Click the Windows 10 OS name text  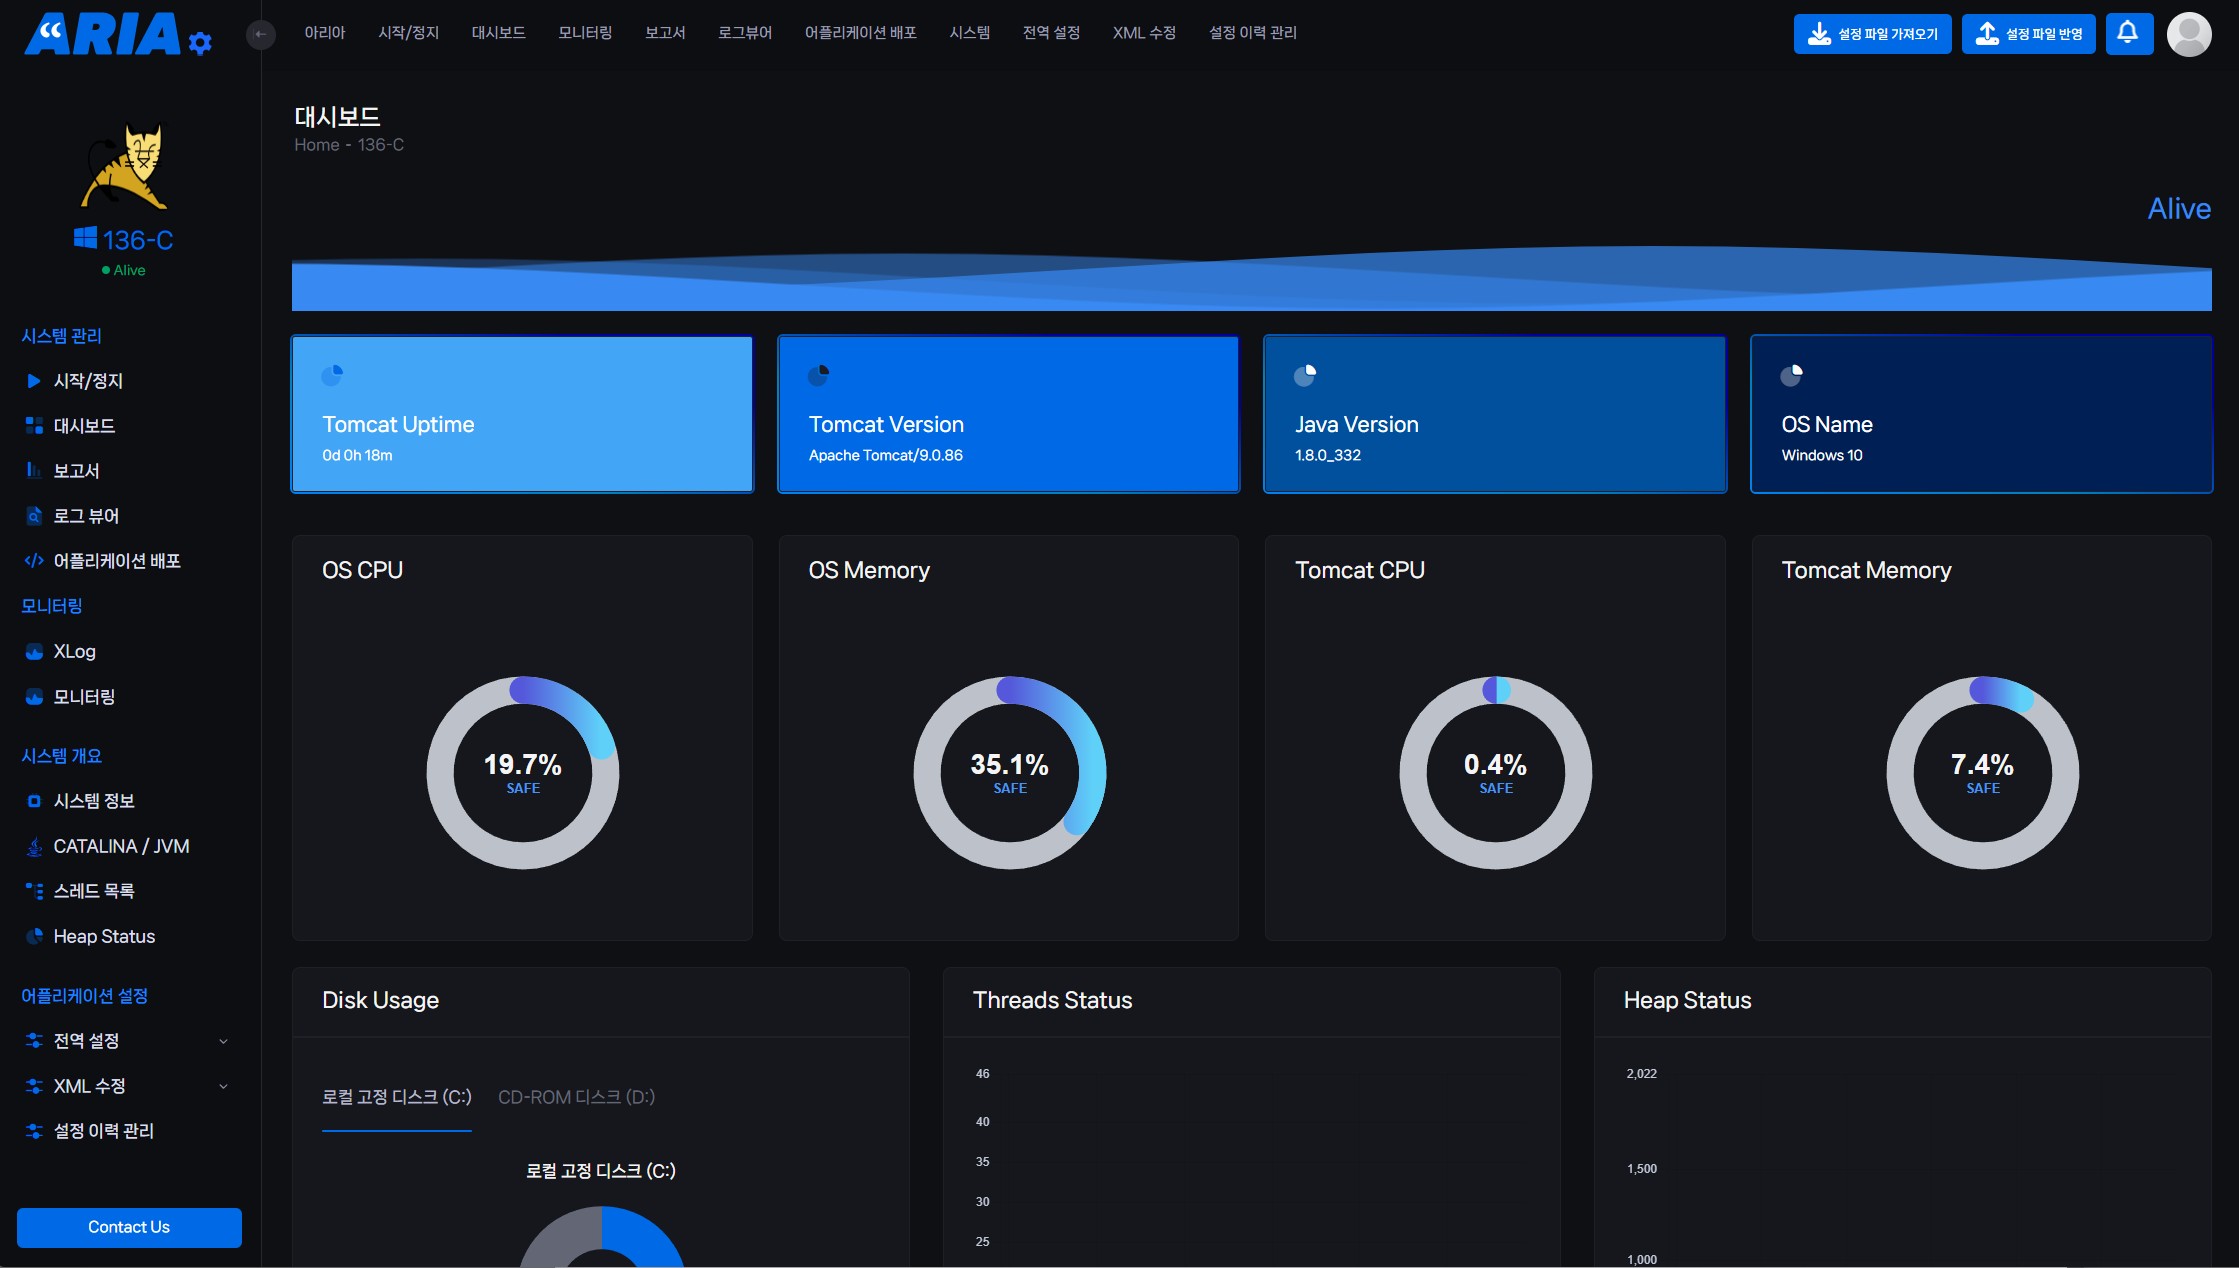pyautogui.click(x=1822, y=455)
